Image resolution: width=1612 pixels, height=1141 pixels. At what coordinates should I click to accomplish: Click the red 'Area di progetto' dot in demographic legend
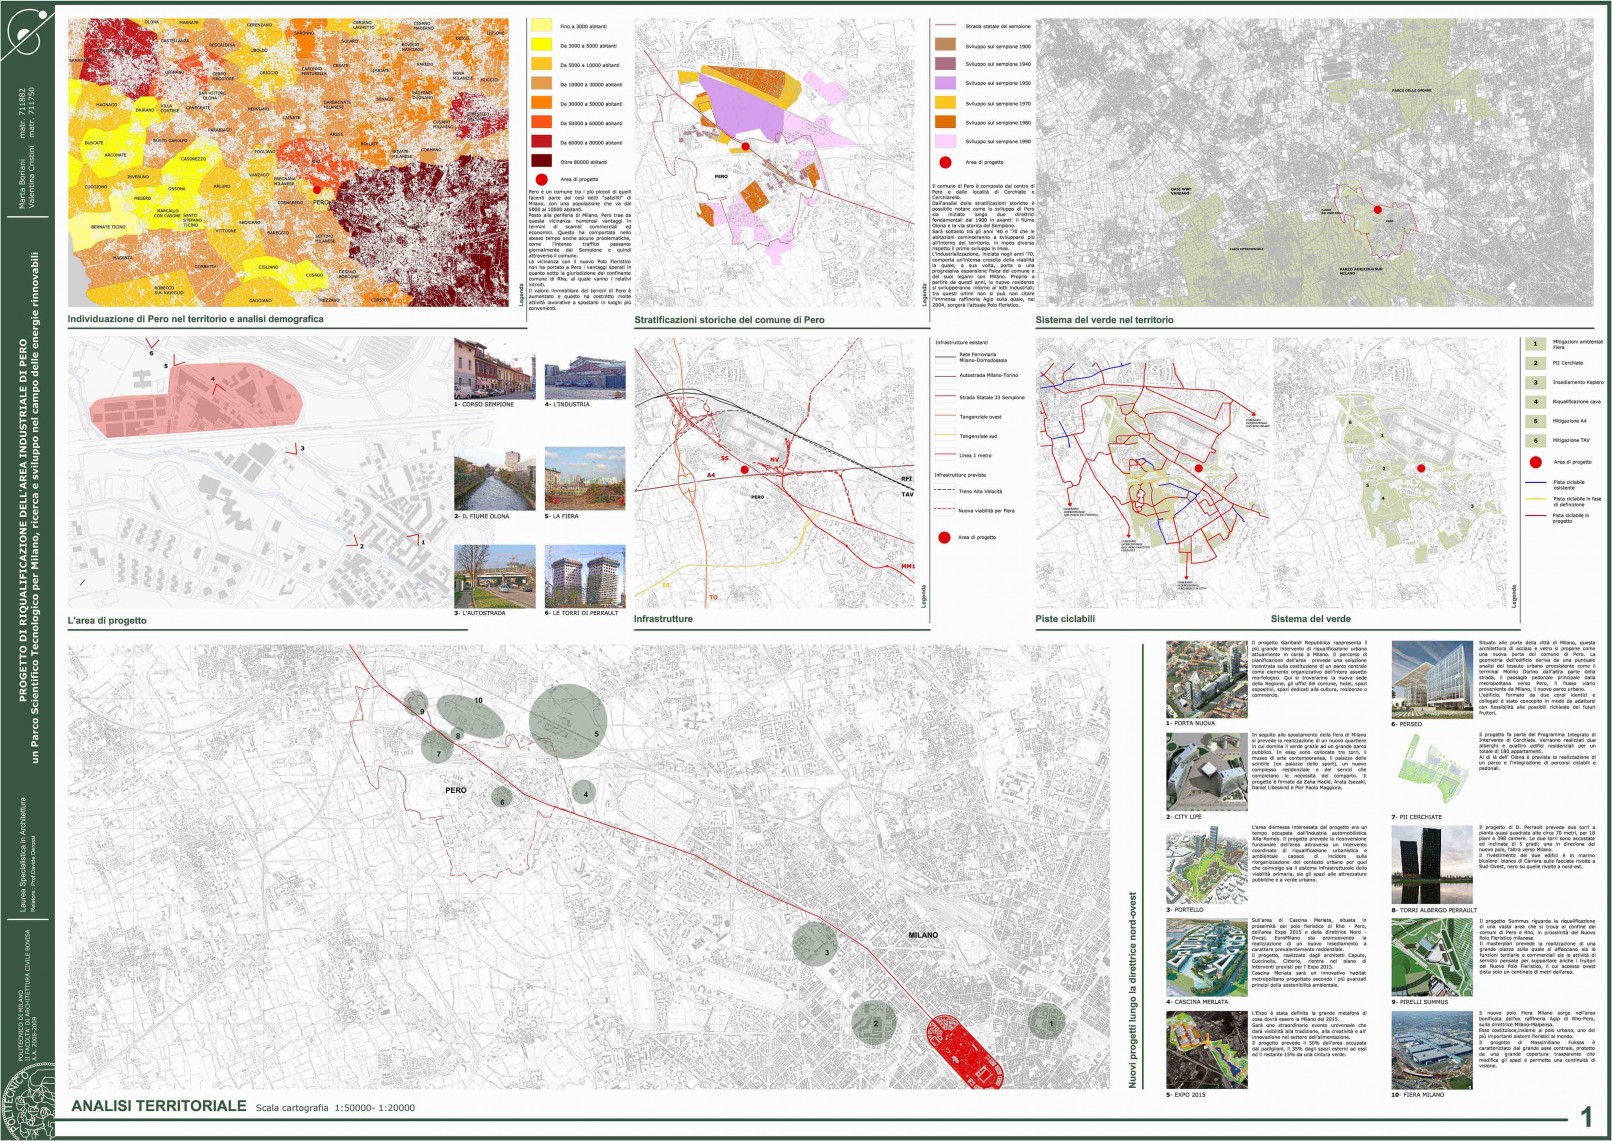pyautogui.click(x=541, y=179)
